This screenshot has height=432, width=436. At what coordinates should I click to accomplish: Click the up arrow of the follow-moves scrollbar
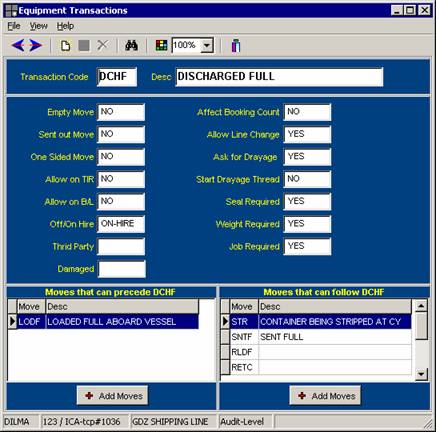point(421,305)
